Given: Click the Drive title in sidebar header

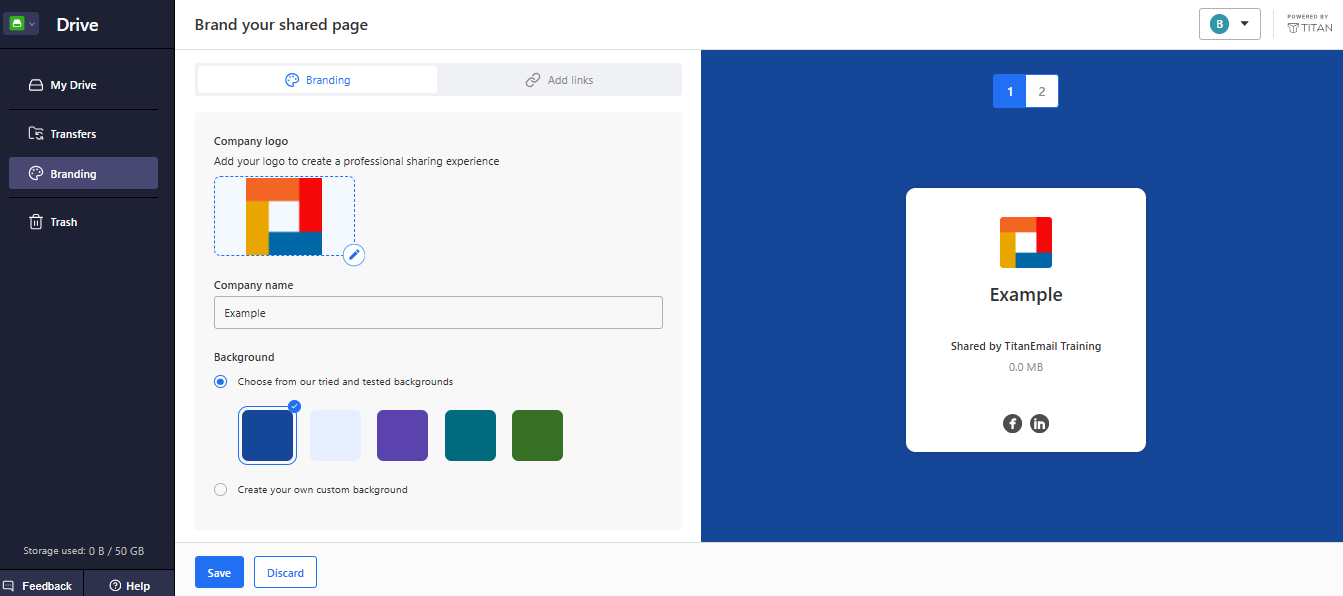Looking at the screenshot, I should pyautogui.click(x=77, y=25).
